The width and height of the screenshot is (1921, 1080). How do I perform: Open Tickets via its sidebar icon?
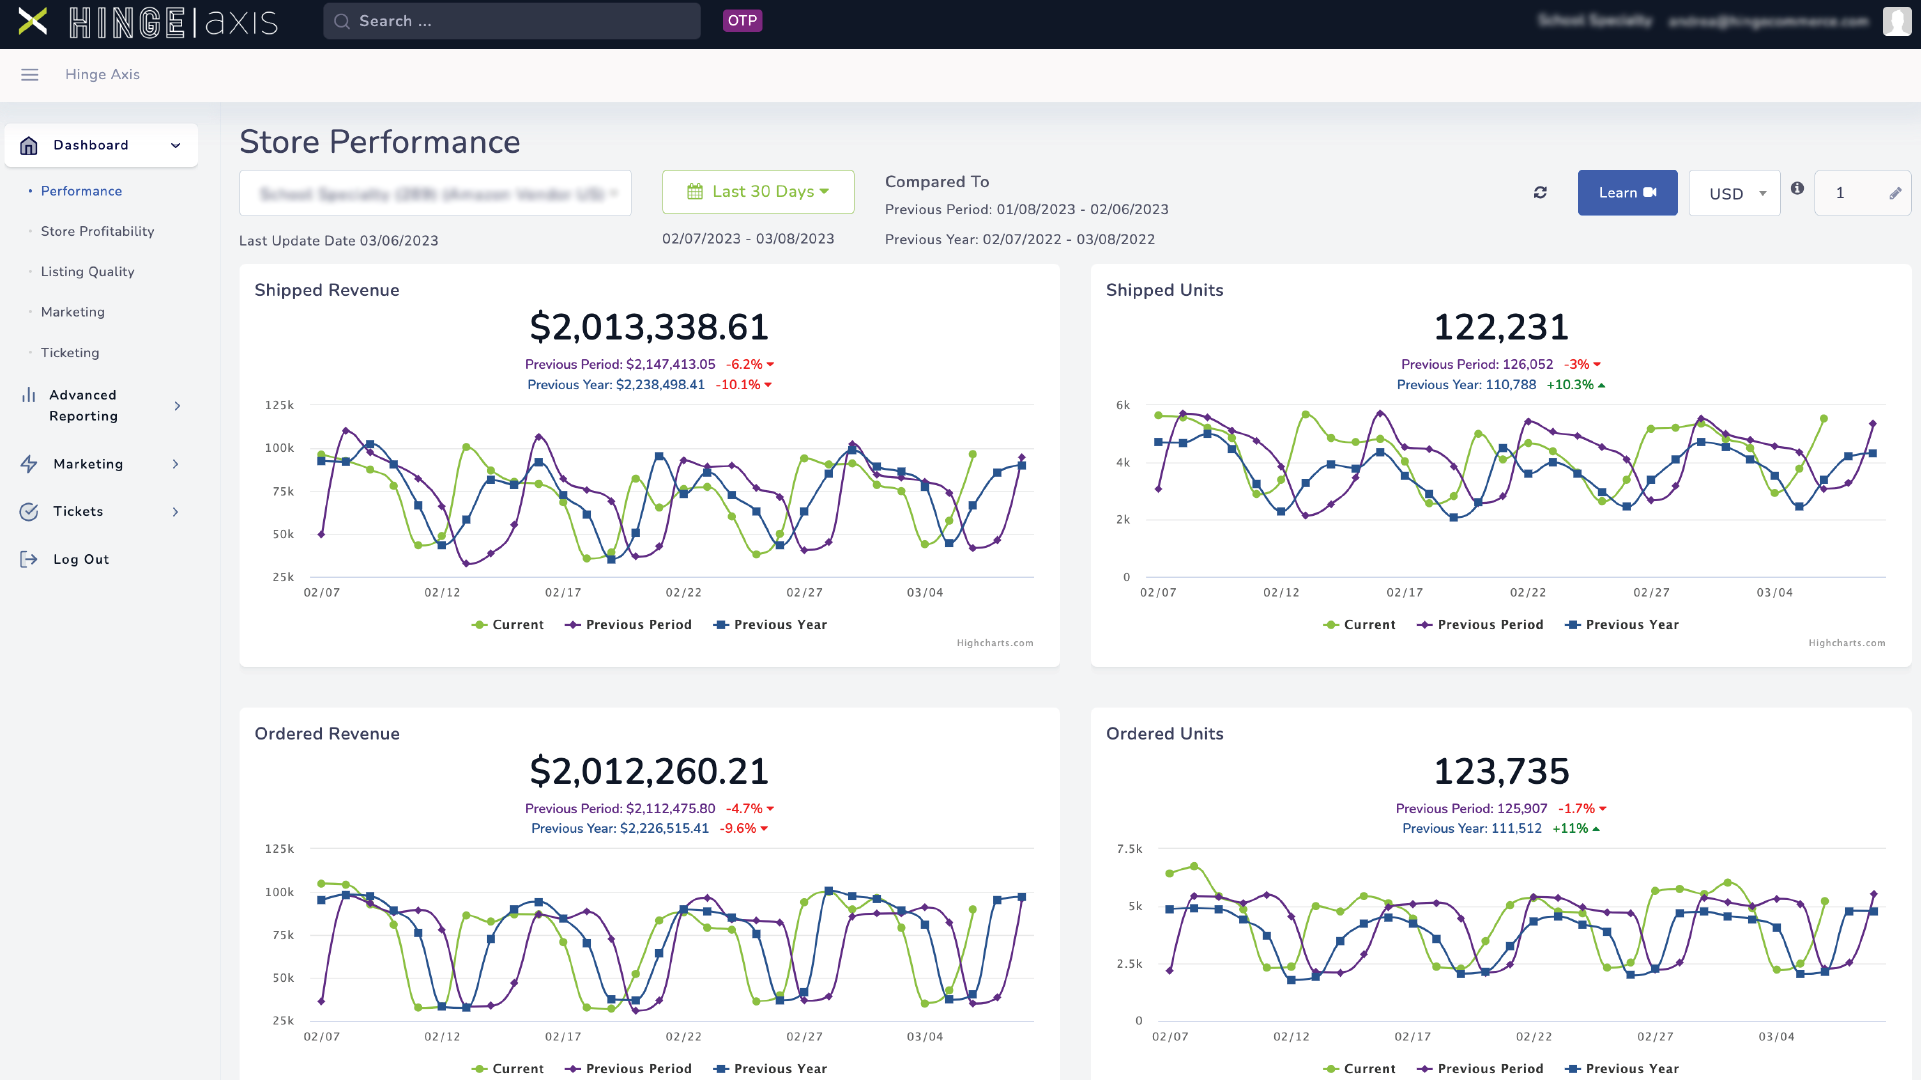(29, 511)
